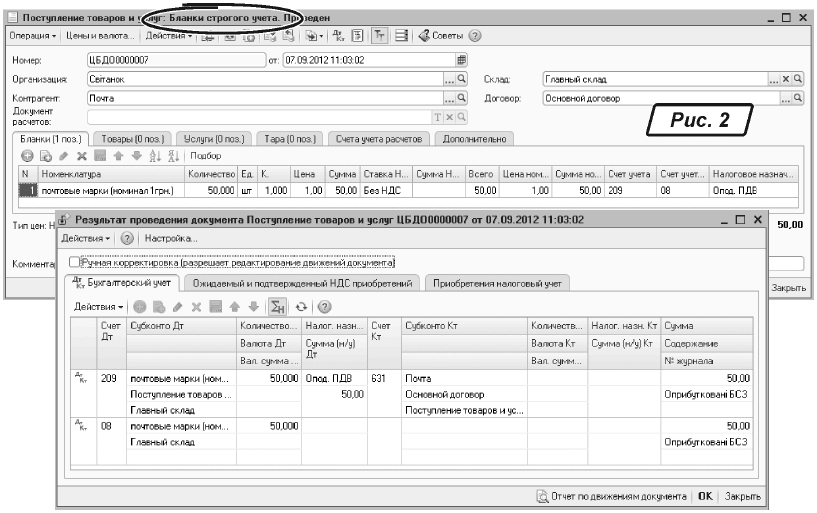Open help icon next to Настройка
817x513 pixels.
pos(127,239)
